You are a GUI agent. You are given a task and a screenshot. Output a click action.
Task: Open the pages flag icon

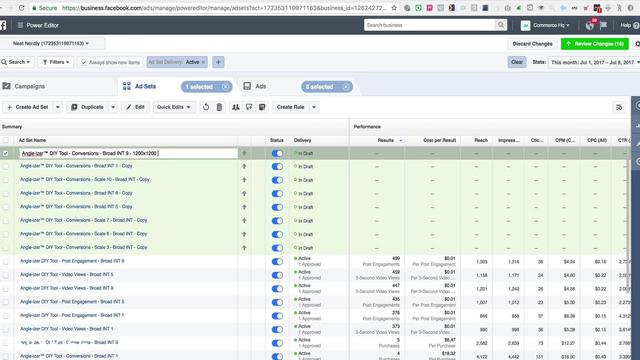pos(604,25)
